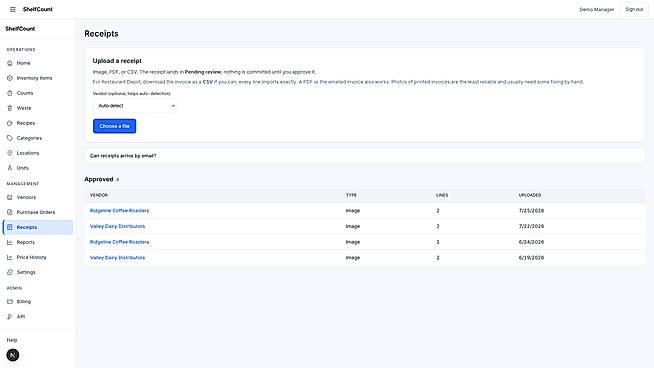Open the Home menu item
Viewport: 654px width, 368px height.
click(38, 63)
